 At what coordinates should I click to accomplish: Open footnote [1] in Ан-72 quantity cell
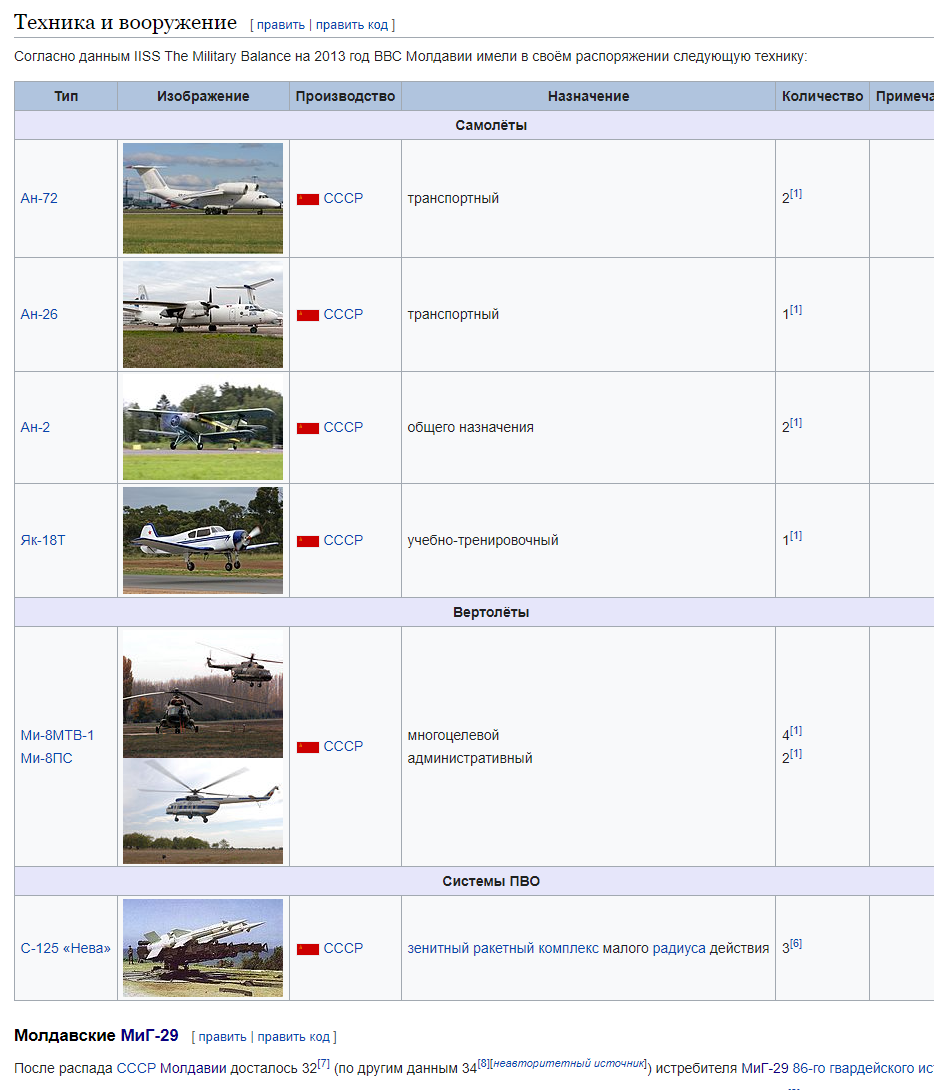click(796, 194)
